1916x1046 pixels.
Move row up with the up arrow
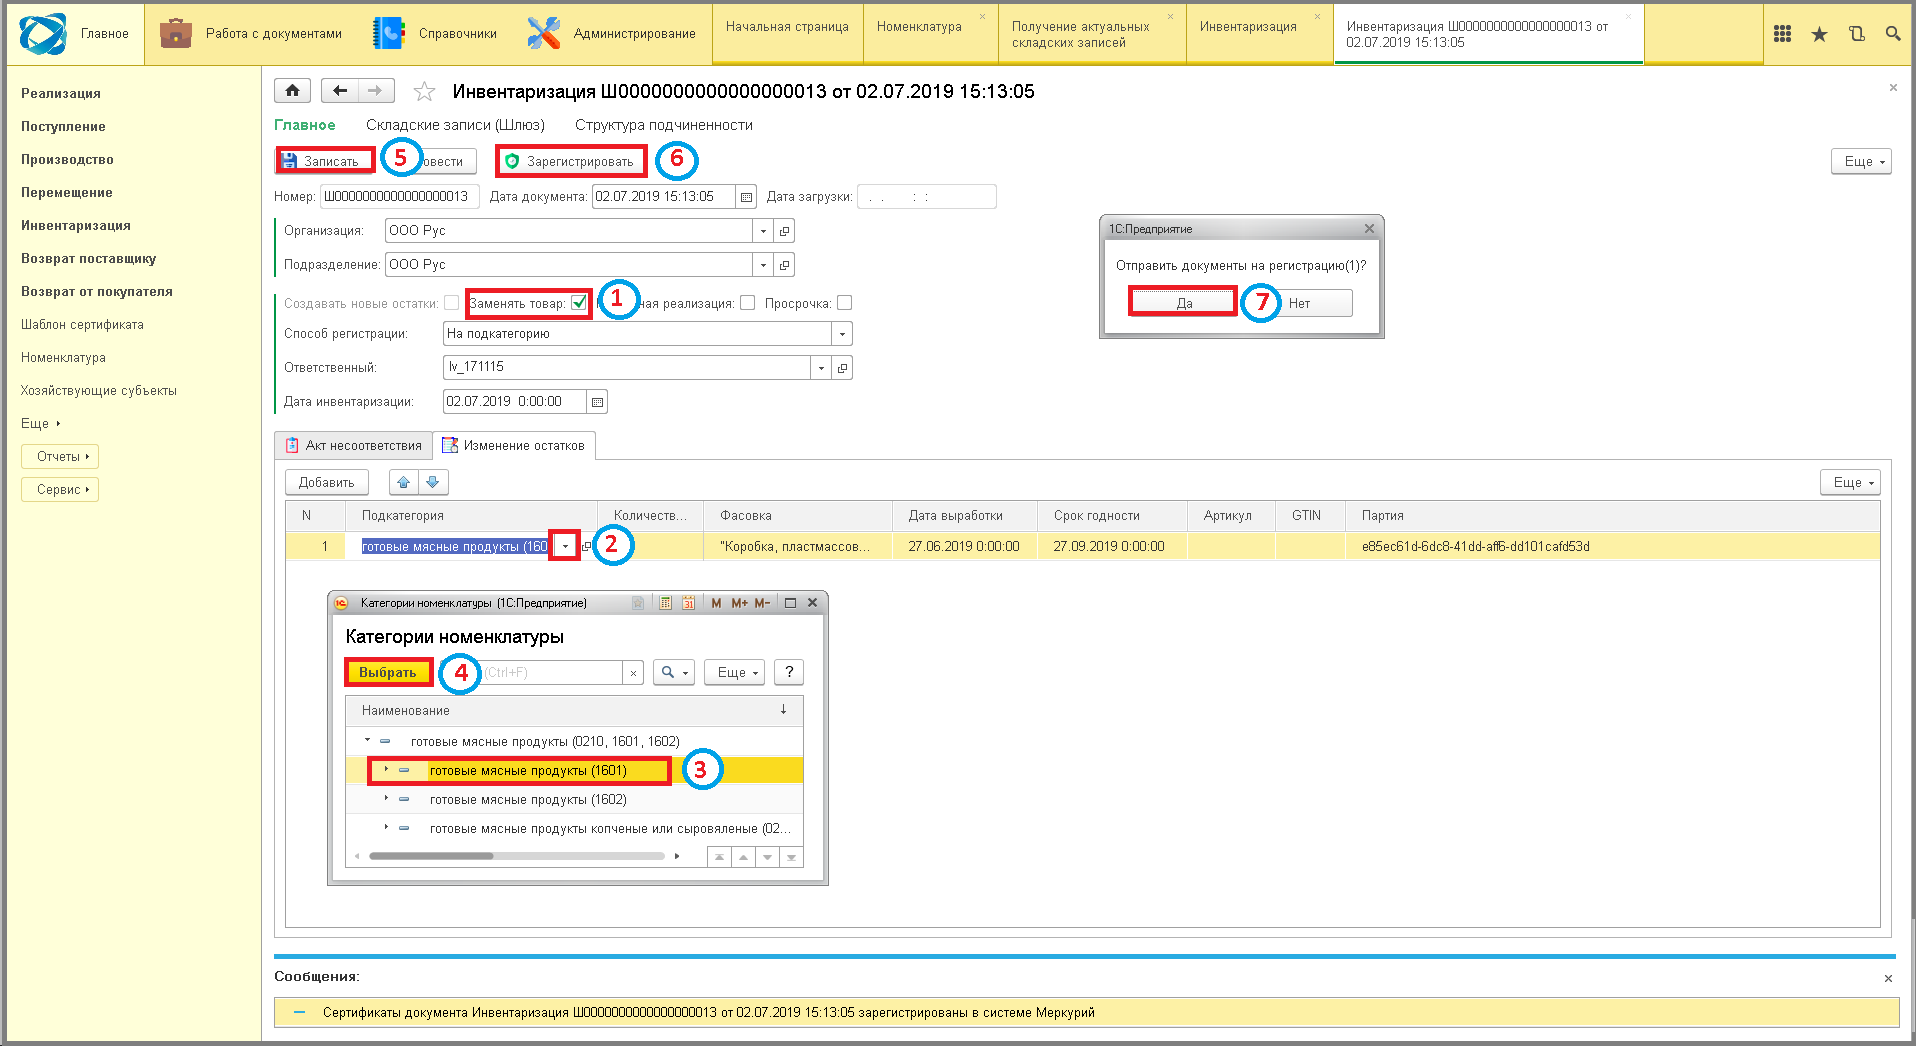404,482
